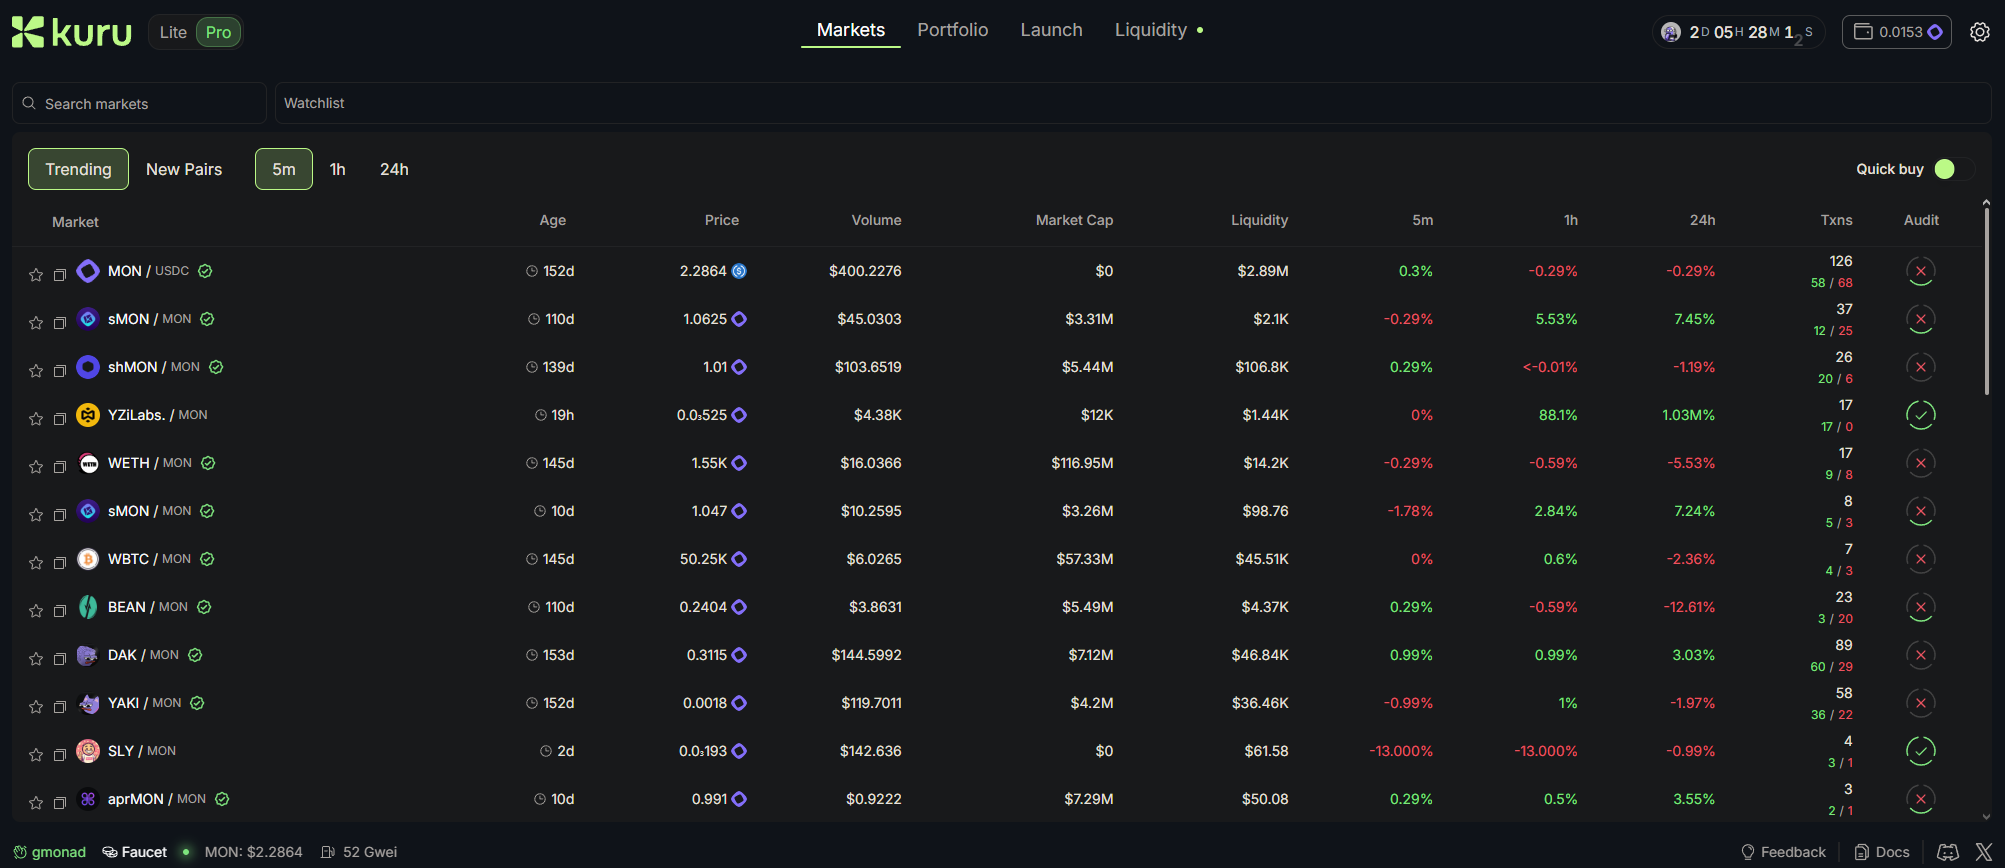The height and width of the screenshot is (868, 2005).
Task: Click the Kuru logo
Action: tap(71, 32)
